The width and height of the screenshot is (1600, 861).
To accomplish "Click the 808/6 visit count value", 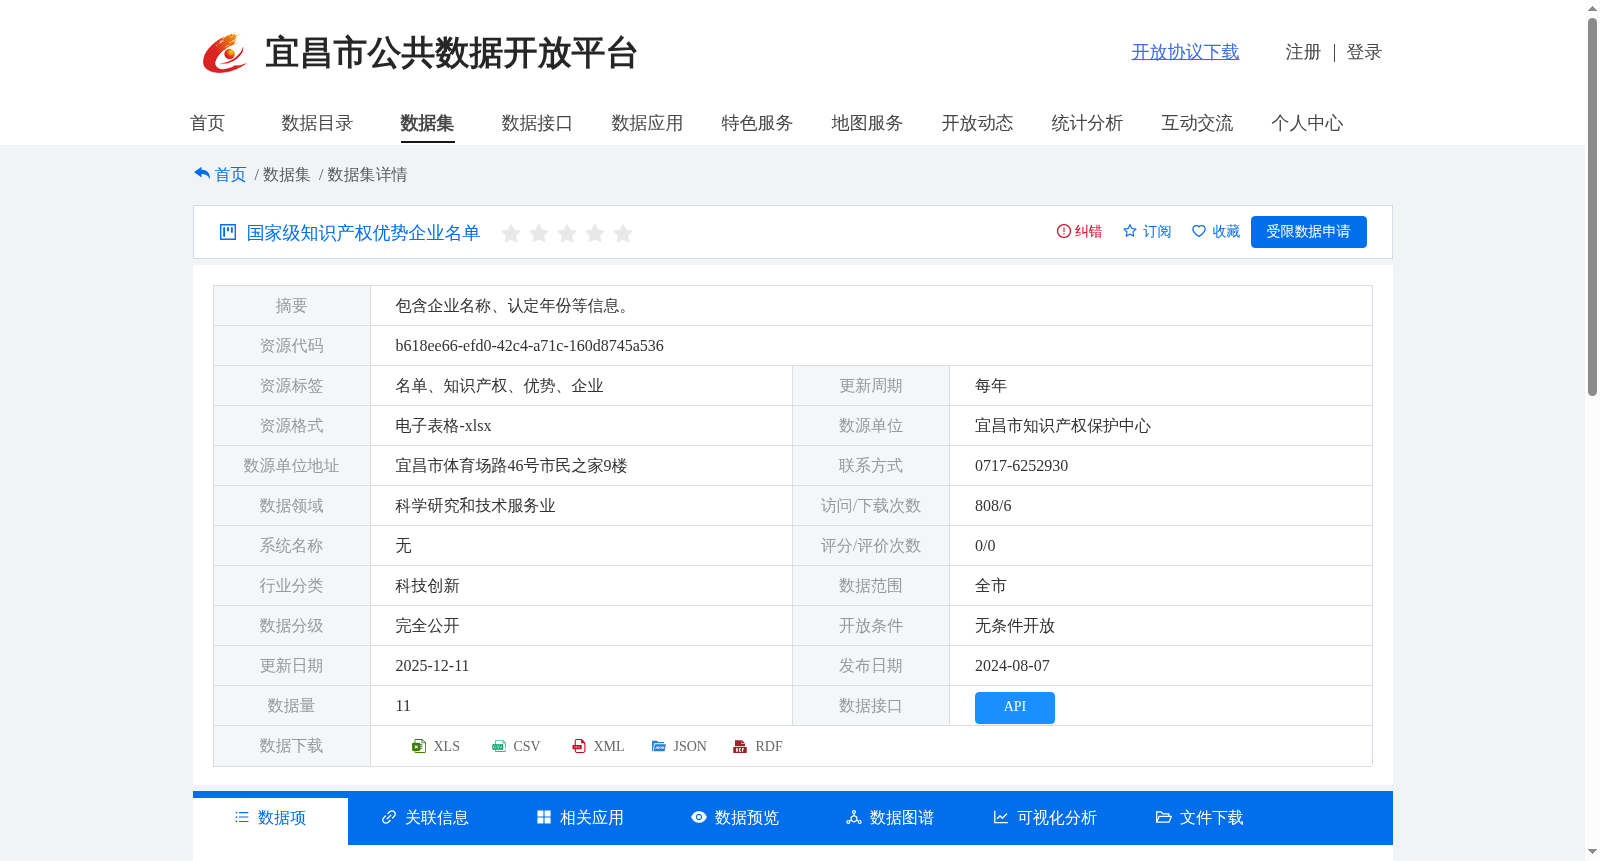I will tap(993, 506).
